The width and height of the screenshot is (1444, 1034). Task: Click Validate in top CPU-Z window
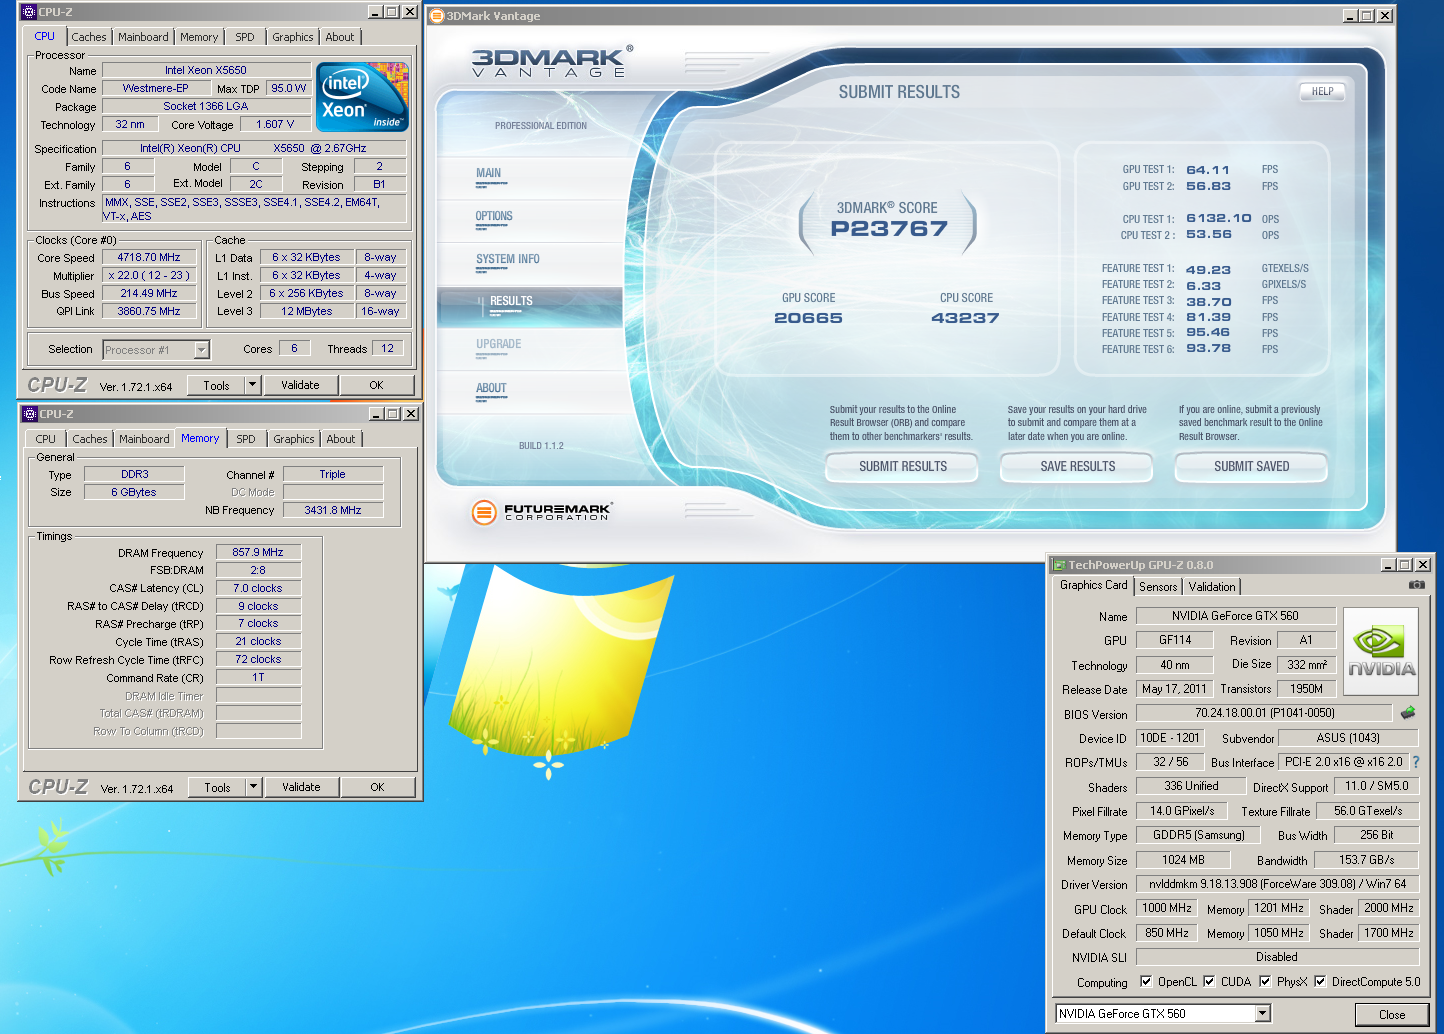tap(300, 385)
